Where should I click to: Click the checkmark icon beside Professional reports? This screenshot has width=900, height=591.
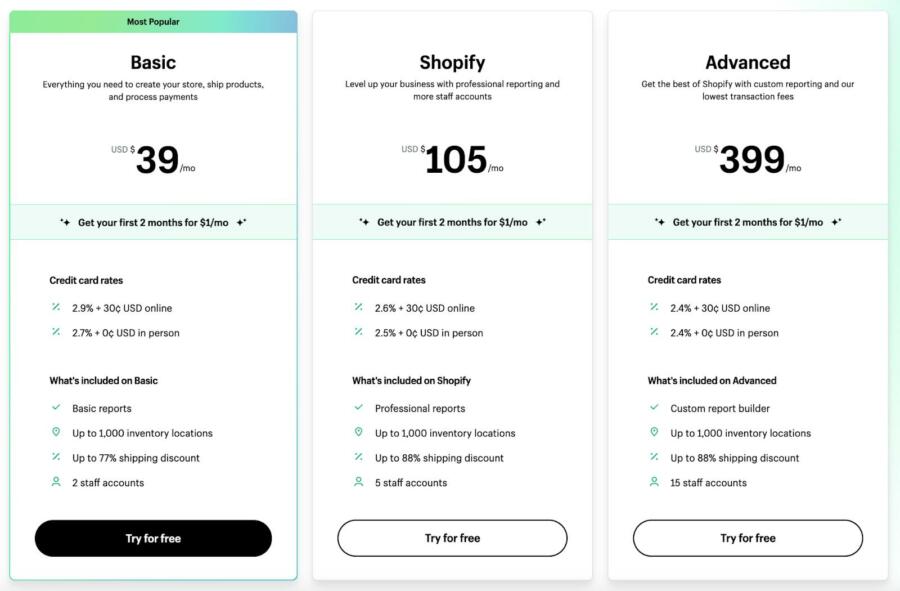pyautogui.click(x=359, y=407)
